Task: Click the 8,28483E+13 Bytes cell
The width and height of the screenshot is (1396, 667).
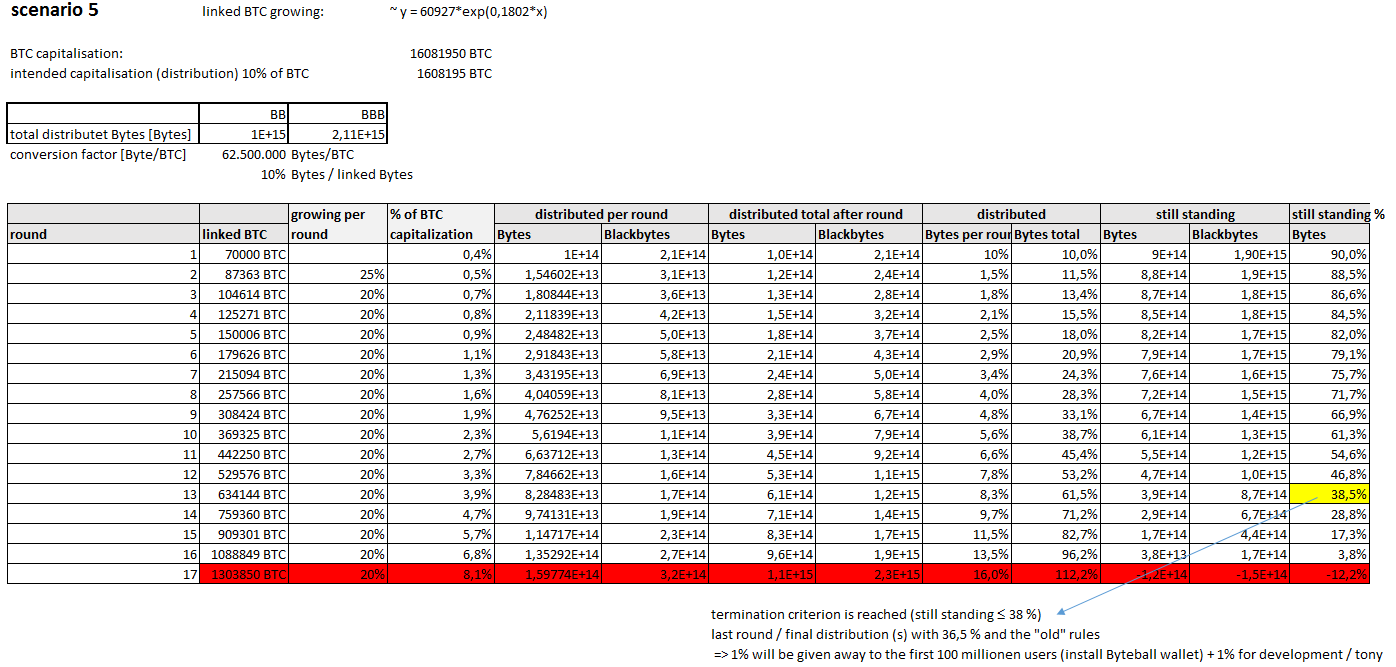Action: pos(548,494)
